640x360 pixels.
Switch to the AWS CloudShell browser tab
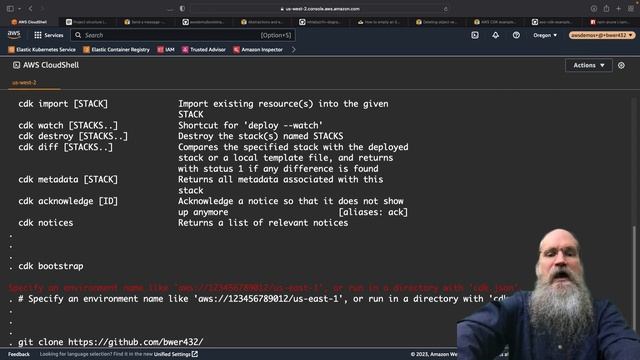[x=29, y=22]
